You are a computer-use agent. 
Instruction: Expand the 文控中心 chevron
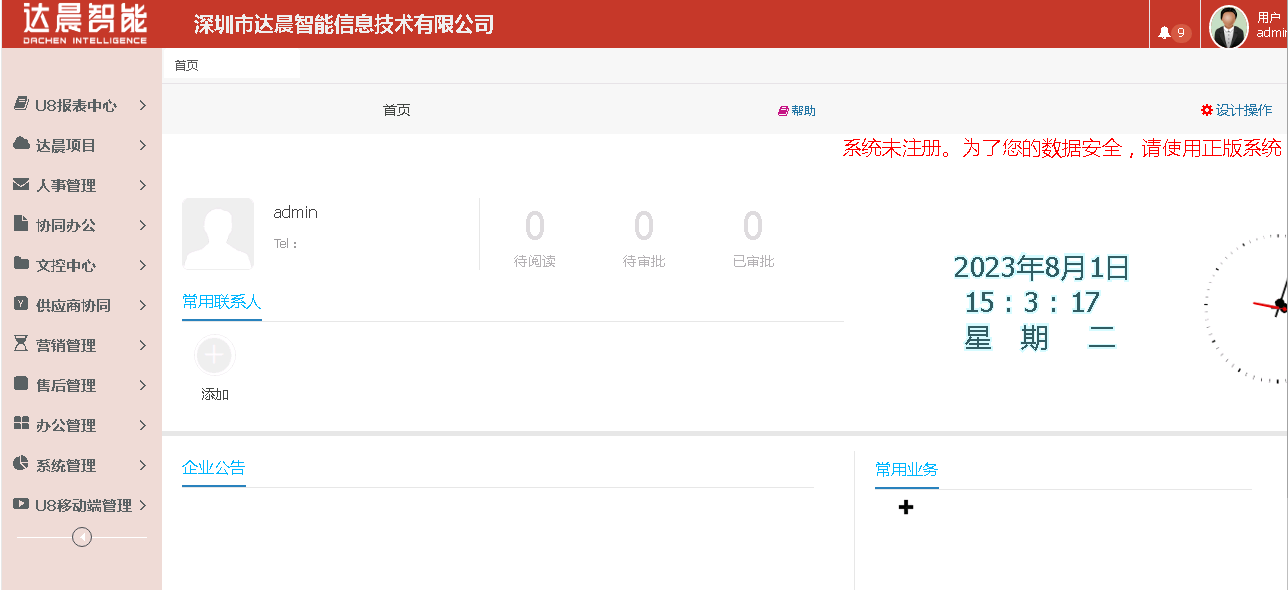pyautogui.click(x=143, y=265)
